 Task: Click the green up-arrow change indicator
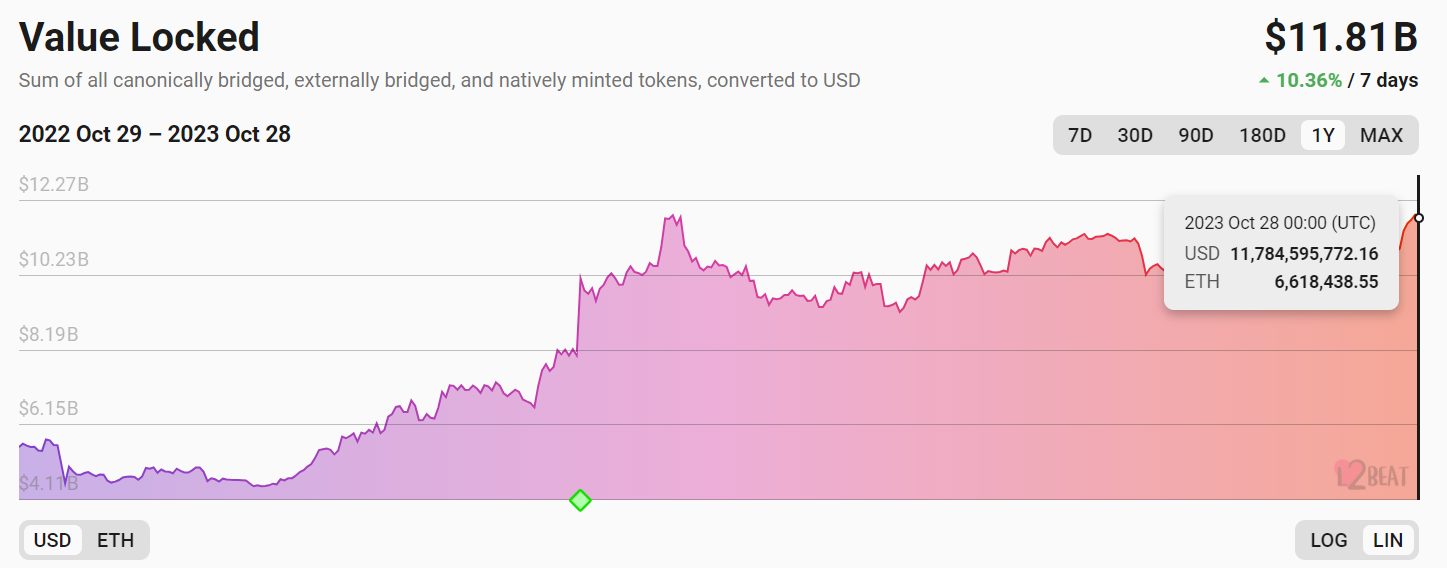[x=1264, y=80]
